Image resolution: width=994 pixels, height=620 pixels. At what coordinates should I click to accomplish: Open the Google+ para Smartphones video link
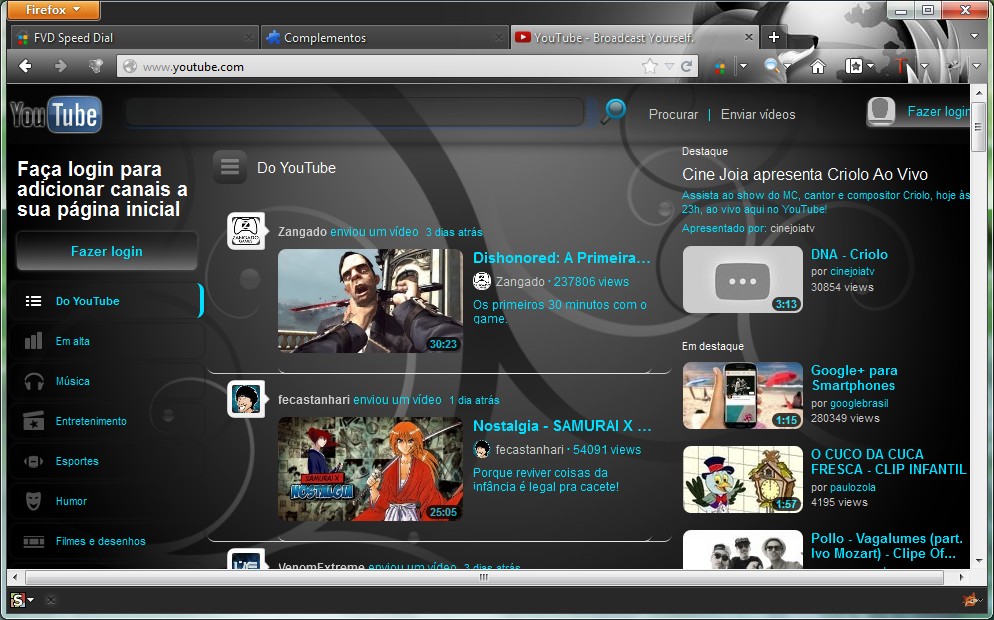[854, 378]
